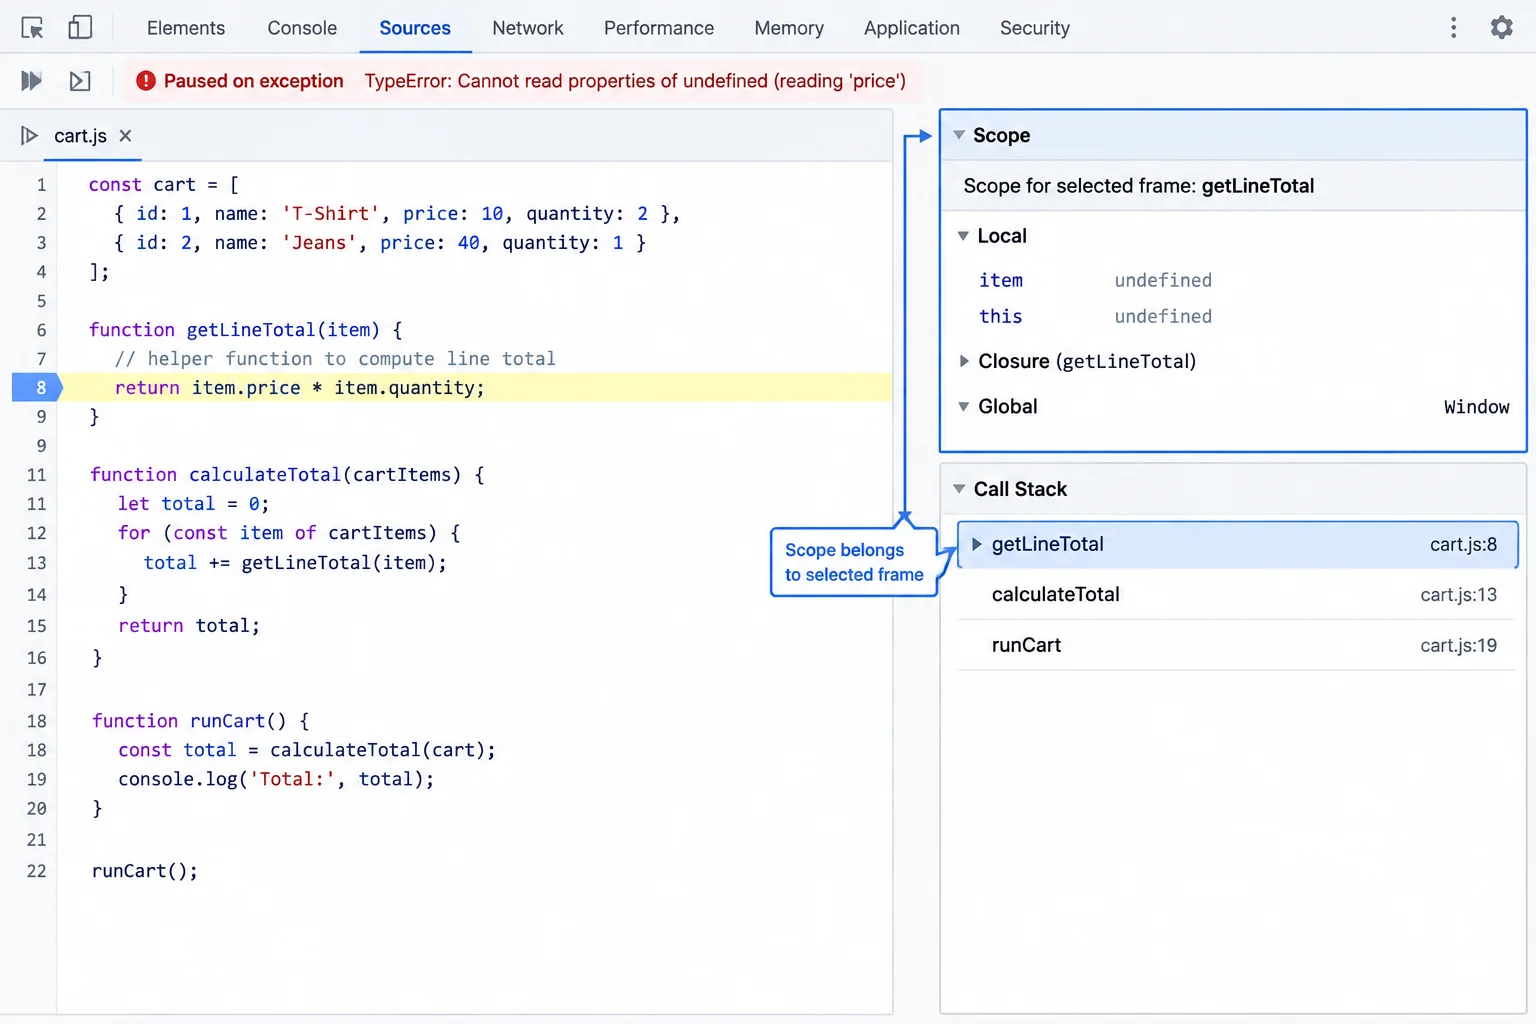Open the Memory tab
Screen dimensions: 1536x1024
(x=789, y=28)
